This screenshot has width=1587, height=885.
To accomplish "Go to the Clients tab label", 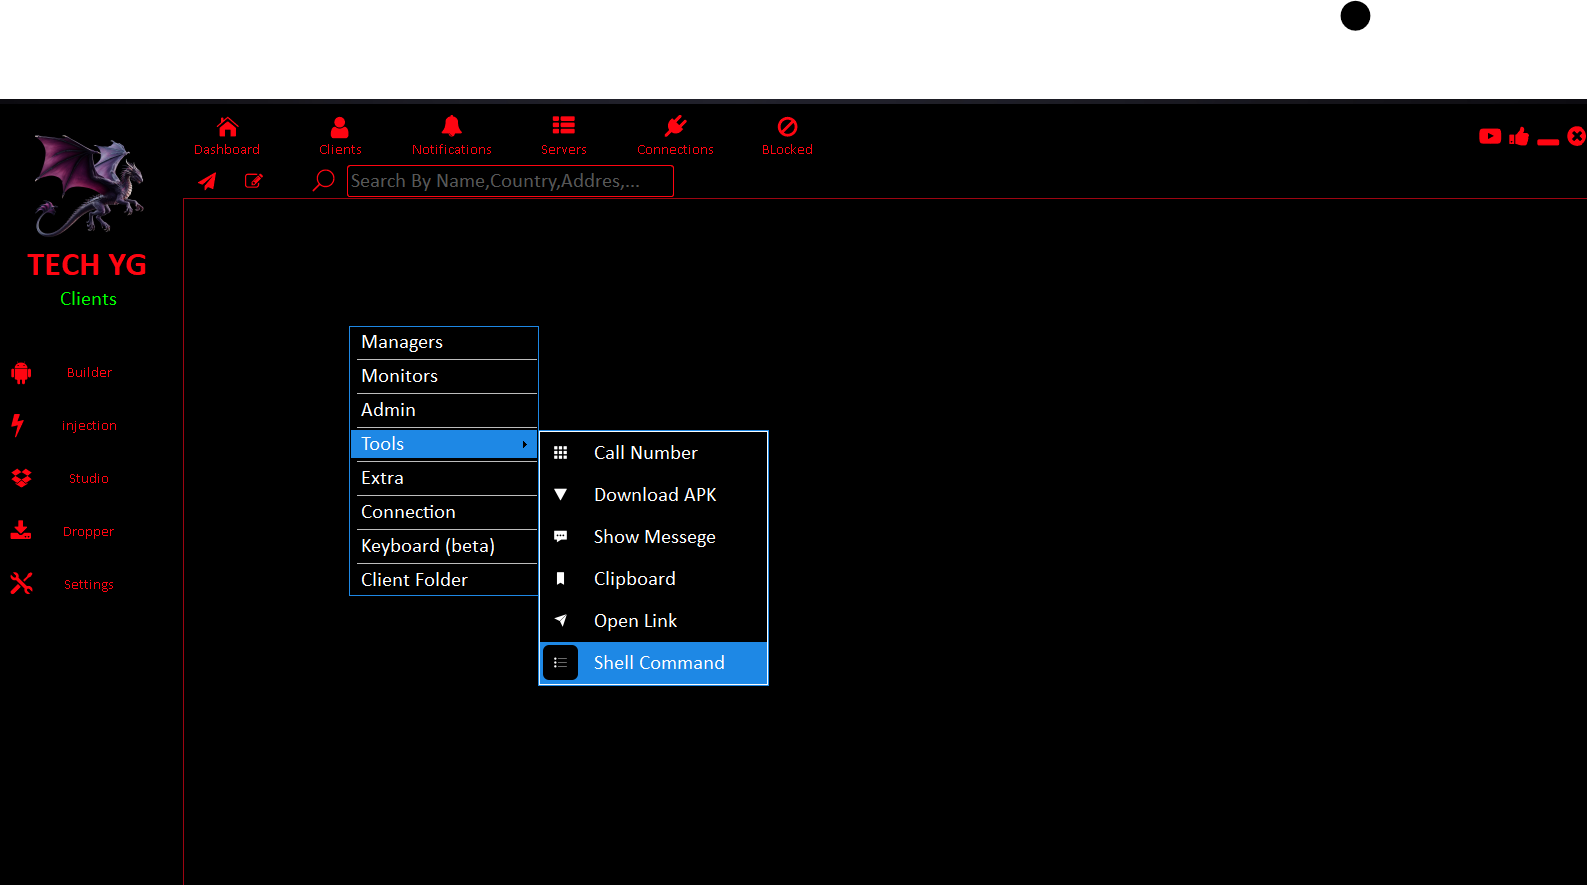I will tap(340, 150).
